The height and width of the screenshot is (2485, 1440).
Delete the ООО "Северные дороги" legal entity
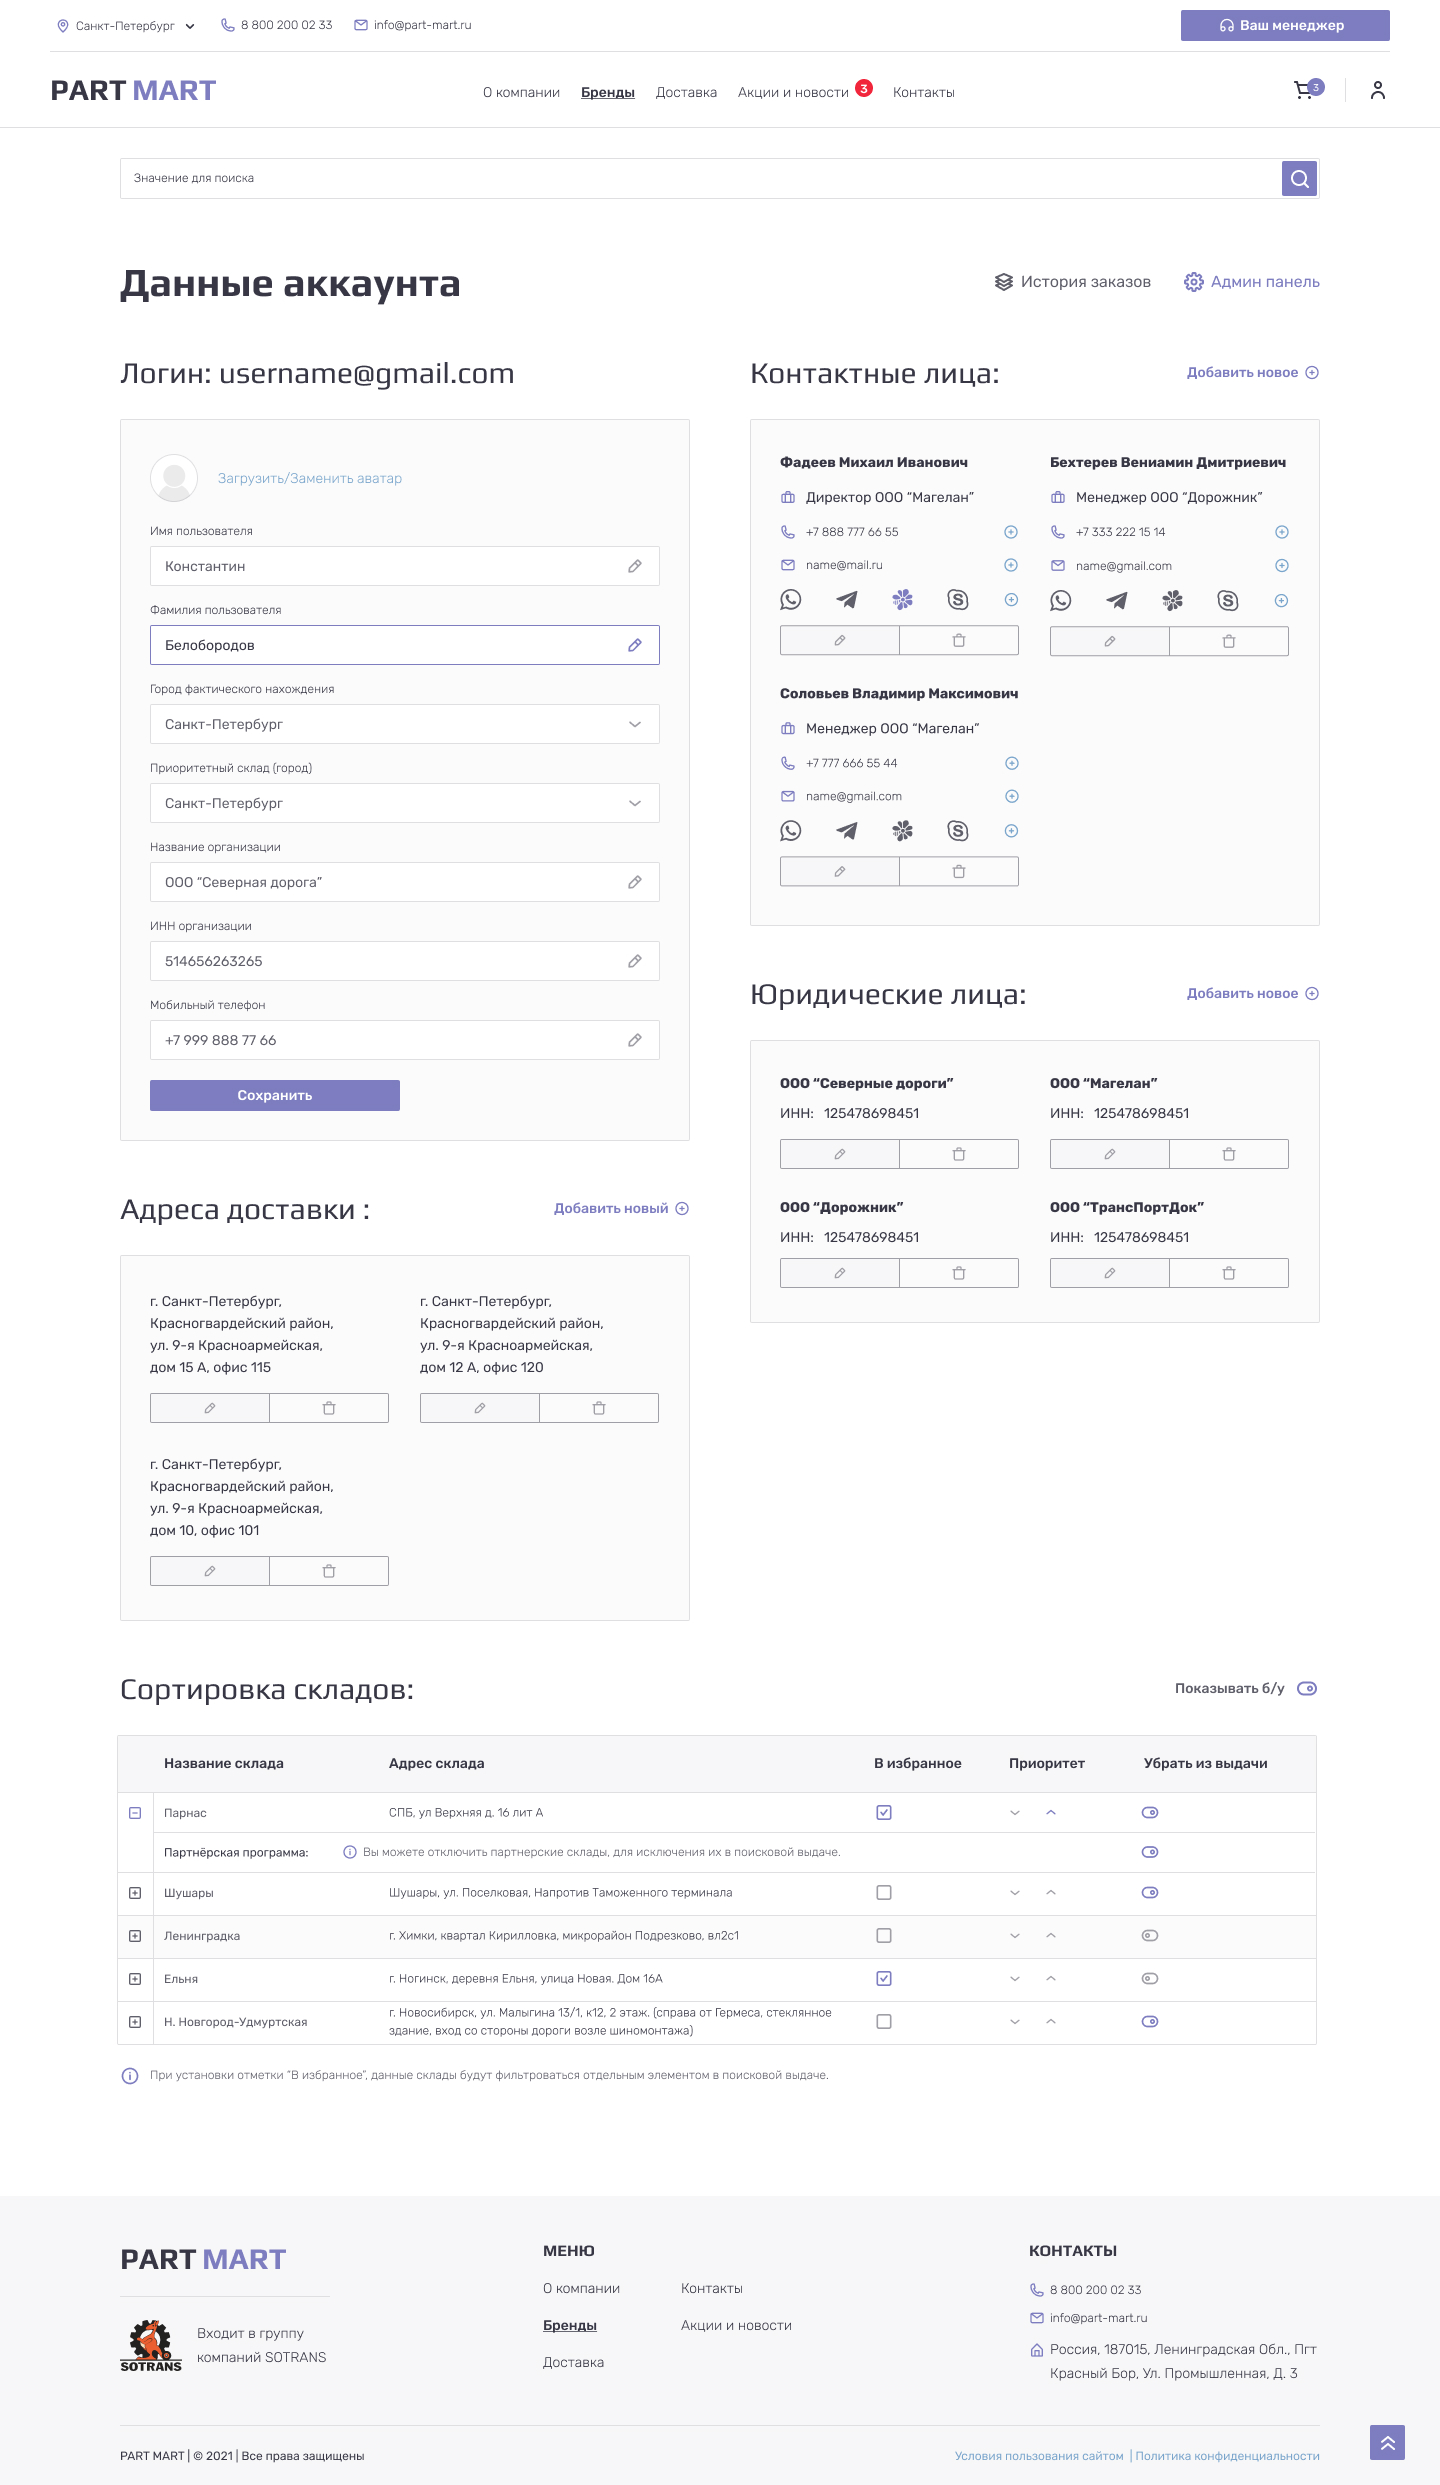(x=958, y=1154)
